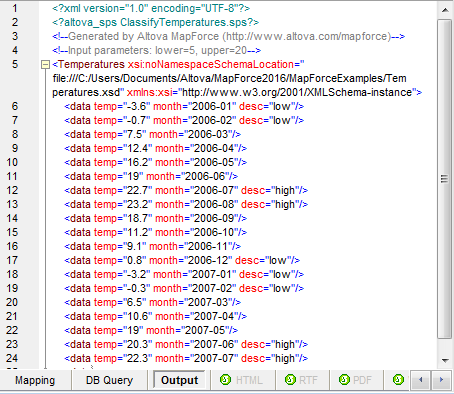The width and height of the screenshot is (454, 394).
Task: Click the data row for month 2007-02
Action: (x=184, y=288)
